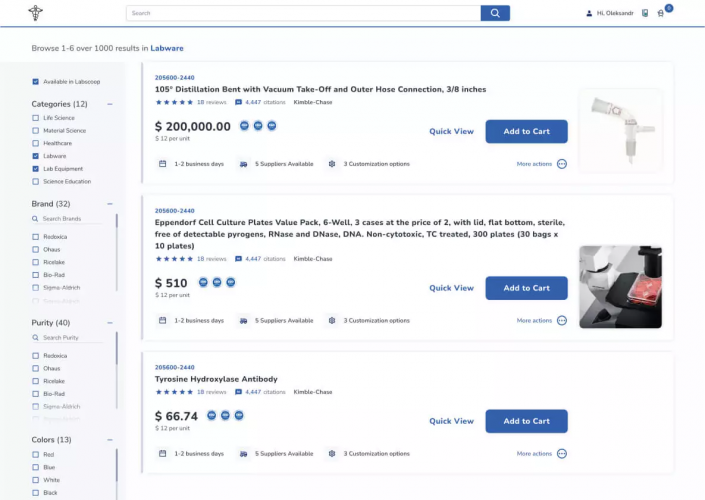Check the Healthcare category
This screenshot has height=500, width=705.
click(x=36, y=143)
